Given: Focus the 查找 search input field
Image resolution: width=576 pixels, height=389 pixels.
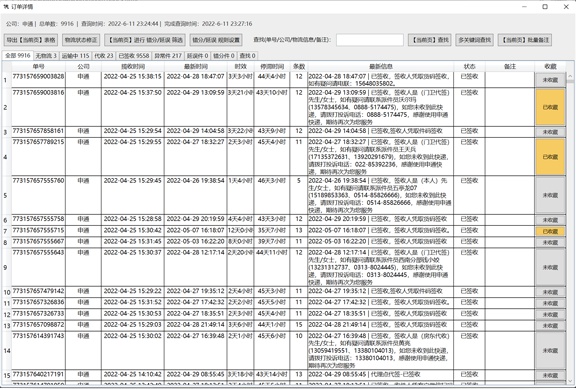Looking at the screenshot, I should (370, 40).
